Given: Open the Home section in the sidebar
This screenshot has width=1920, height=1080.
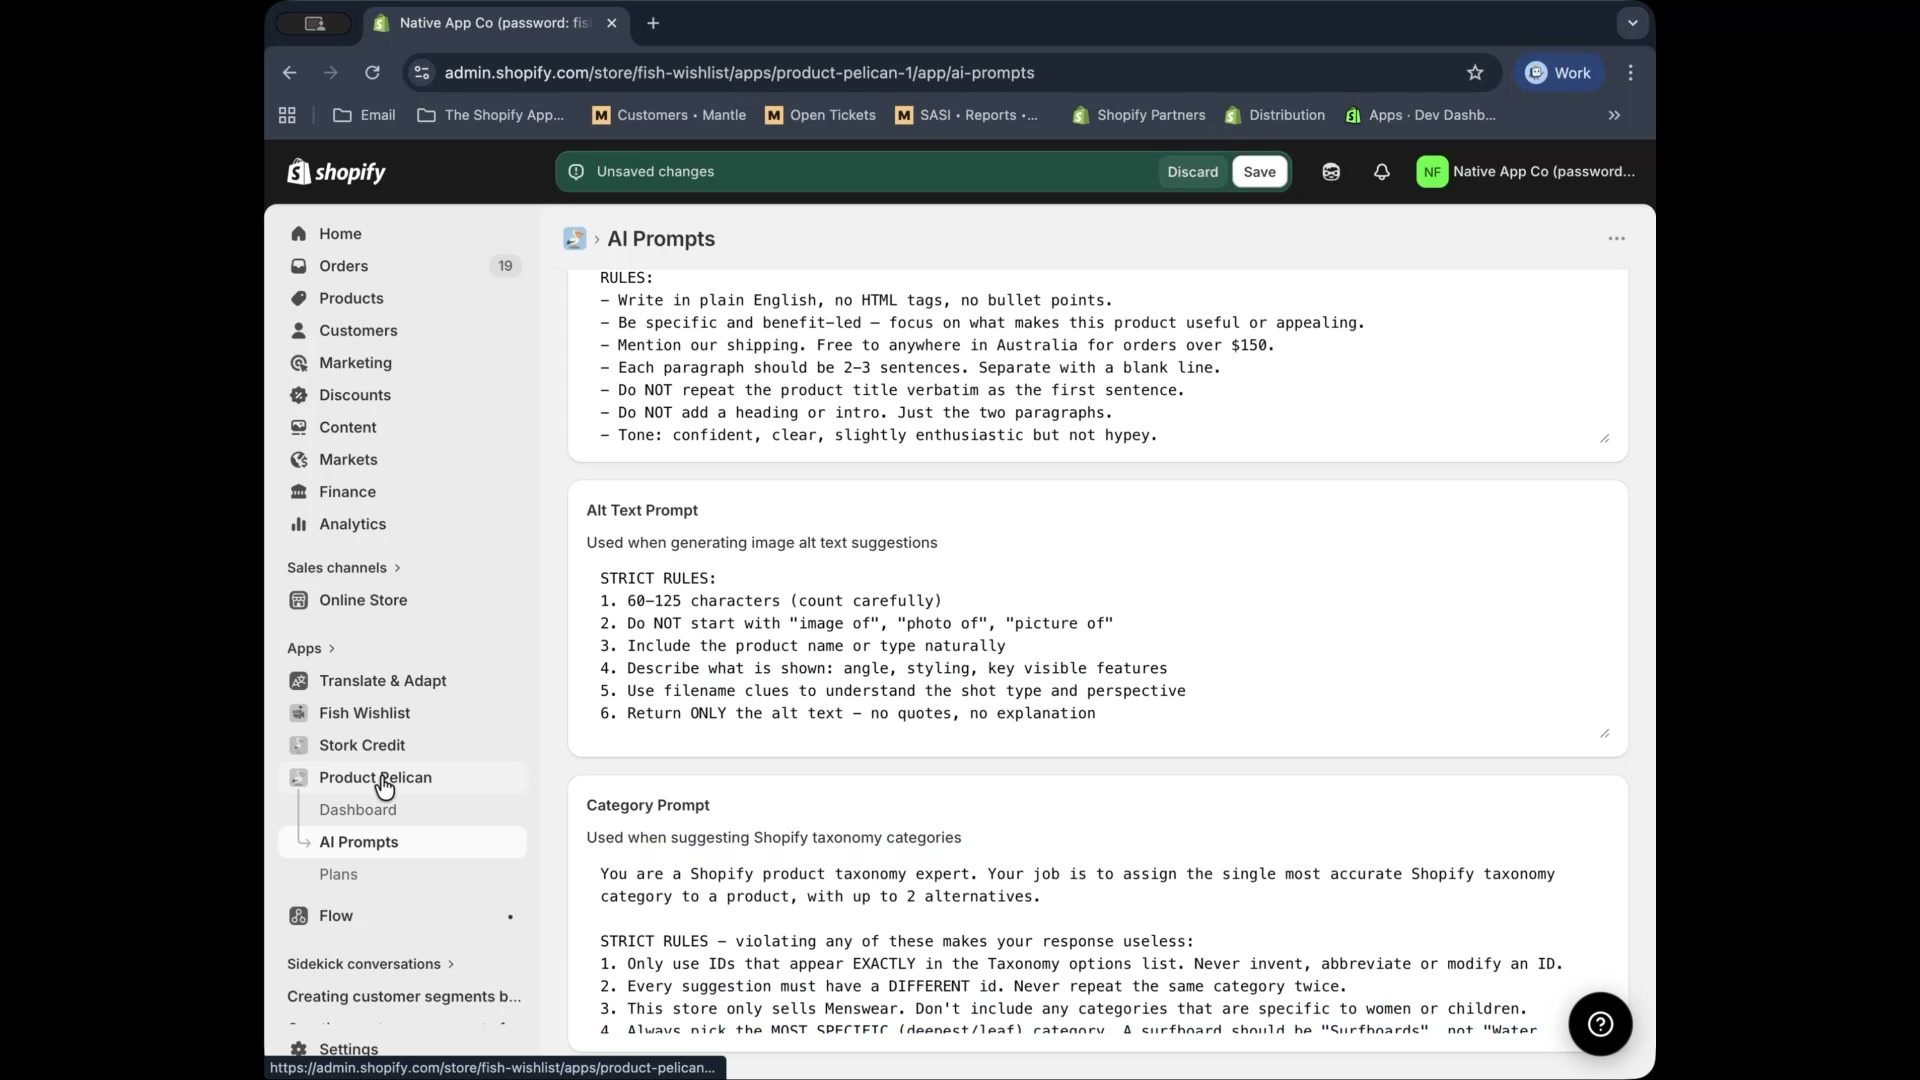Looking at the screenshot, I should [x=339, y=233].
